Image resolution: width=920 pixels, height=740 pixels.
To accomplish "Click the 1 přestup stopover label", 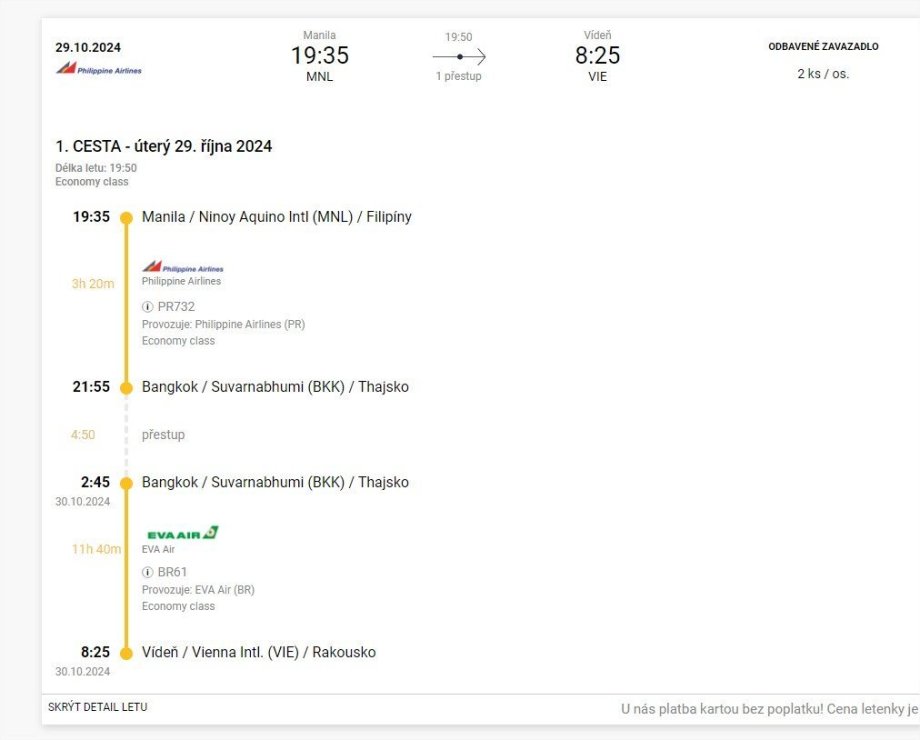I will pos(458,77).
